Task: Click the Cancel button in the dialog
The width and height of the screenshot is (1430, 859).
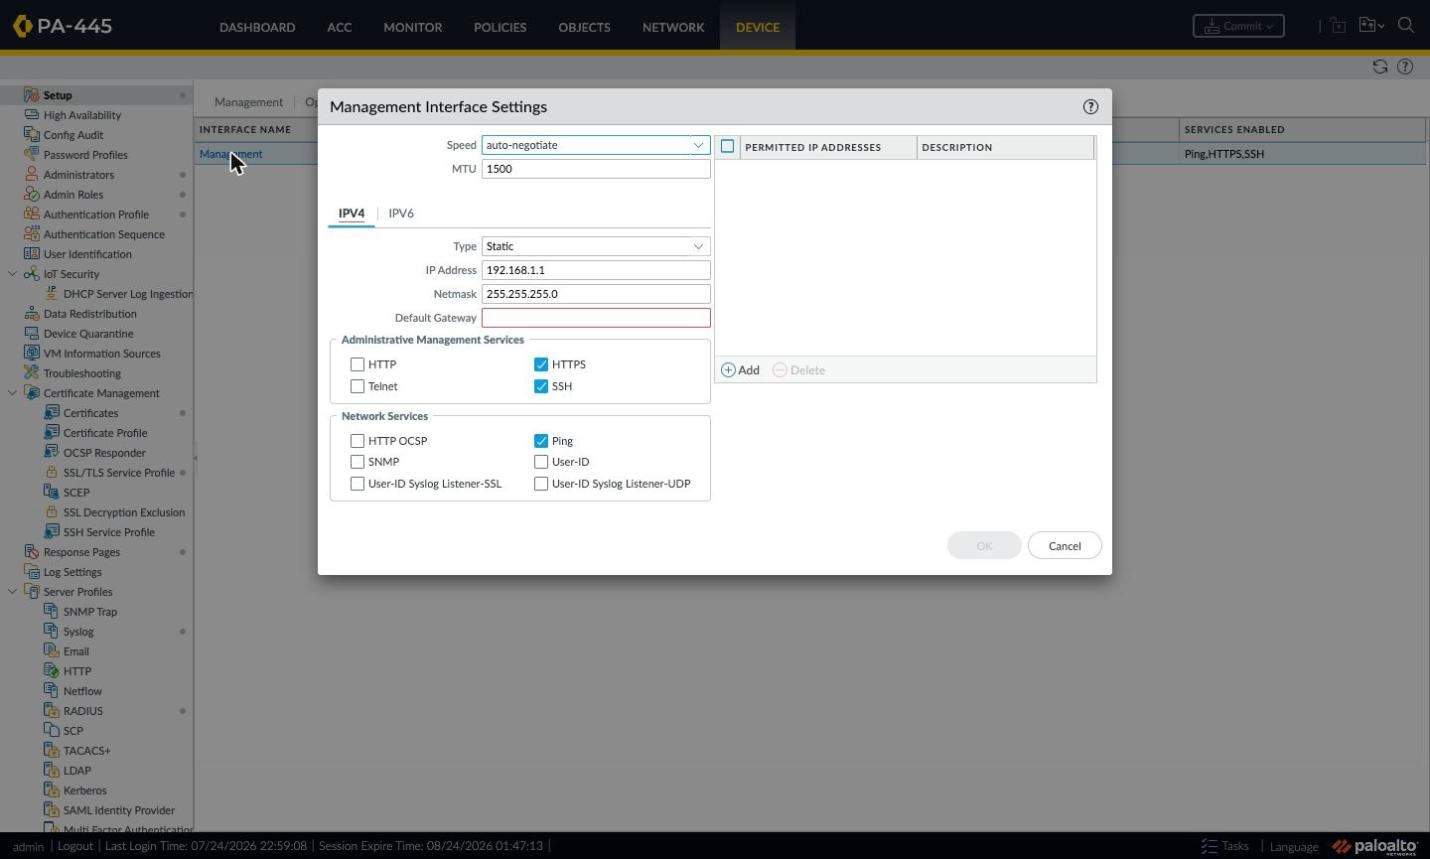Action: pyautogui.click(x=1064, y=546)
